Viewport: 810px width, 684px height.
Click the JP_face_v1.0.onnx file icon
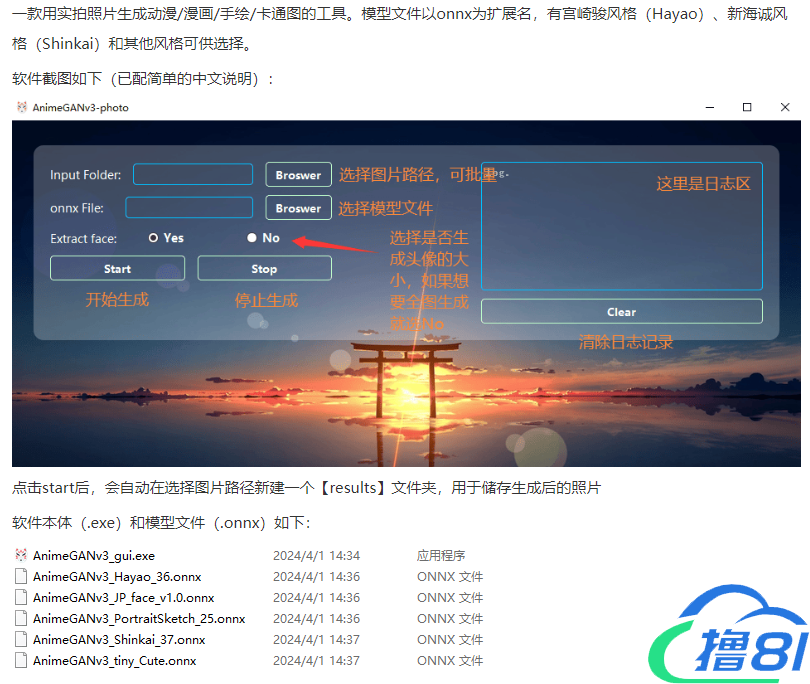[22, 598]
